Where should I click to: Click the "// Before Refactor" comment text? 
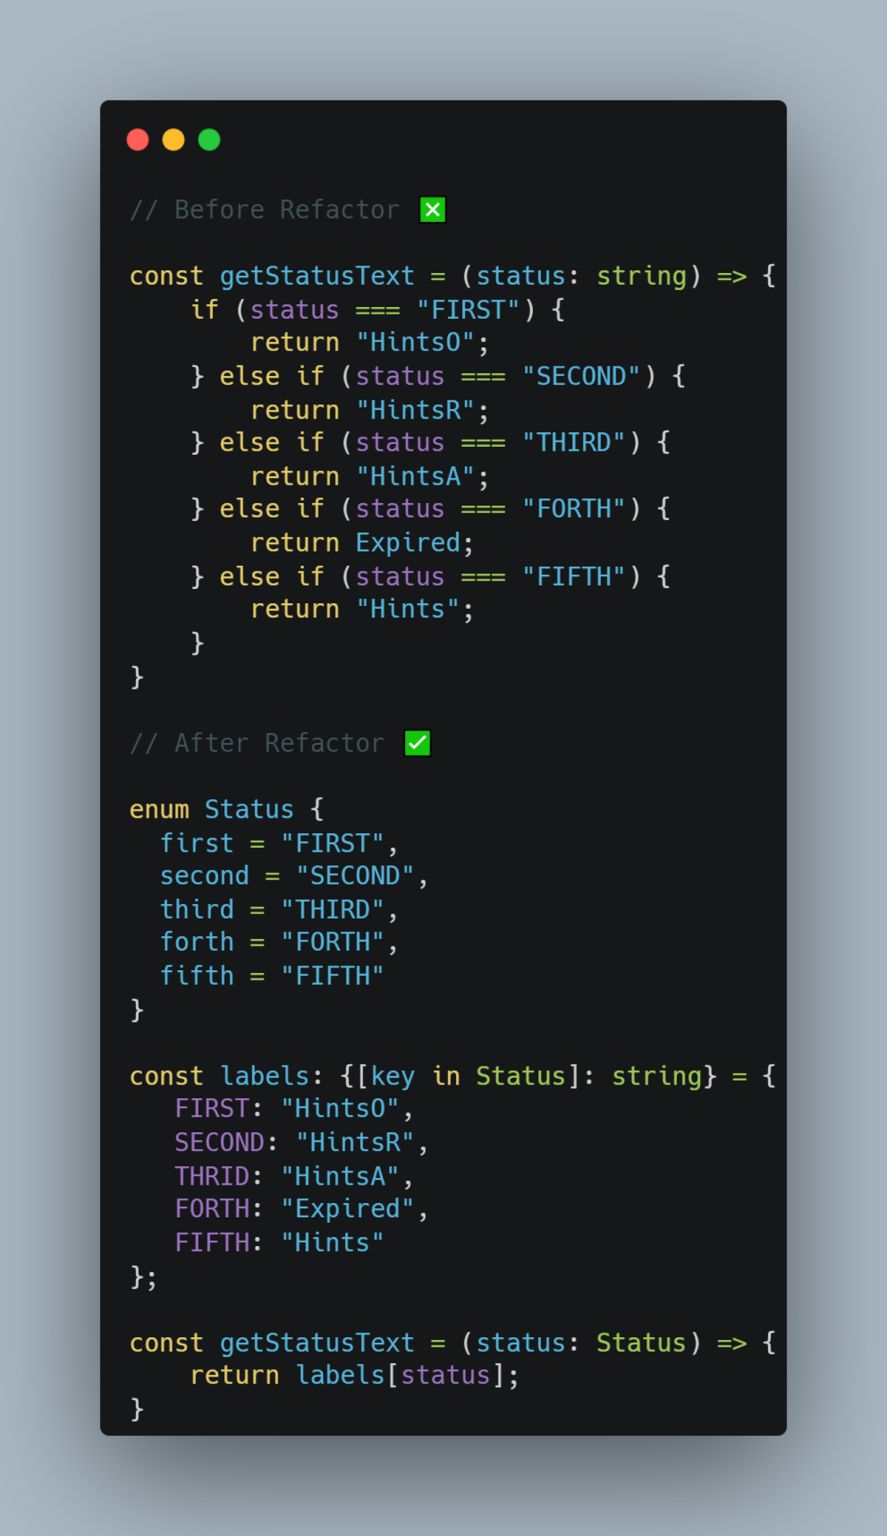pyautogui.click(x=265, y=210)
